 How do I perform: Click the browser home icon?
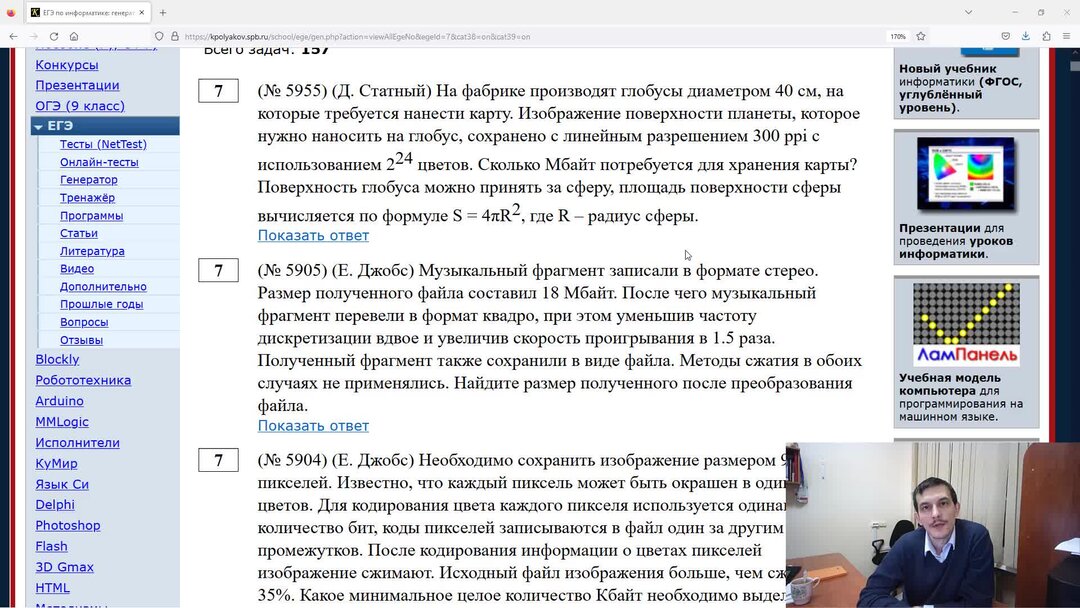click(74, 36)
